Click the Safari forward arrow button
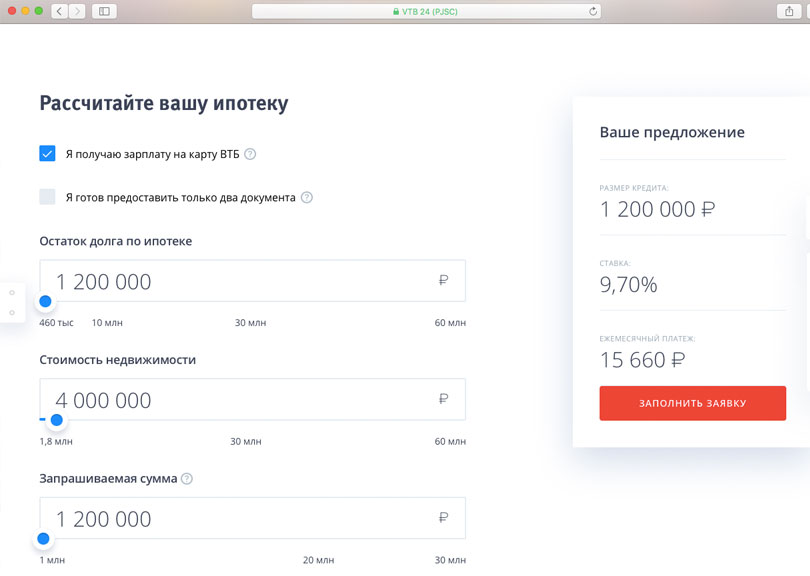The width and height of the screenshot is (810, 576). click(x=75, y=10)
